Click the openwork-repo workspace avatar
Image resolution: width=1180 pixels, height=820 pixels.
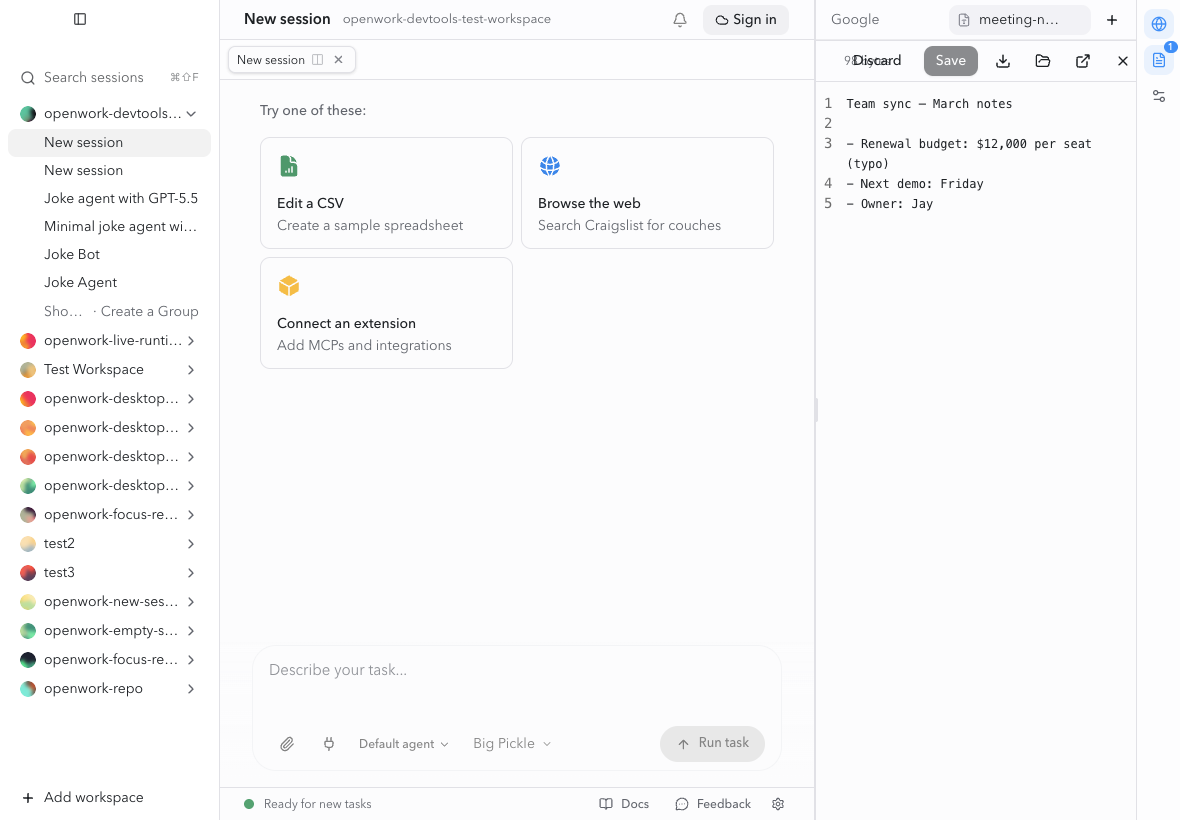click(28, 689)
